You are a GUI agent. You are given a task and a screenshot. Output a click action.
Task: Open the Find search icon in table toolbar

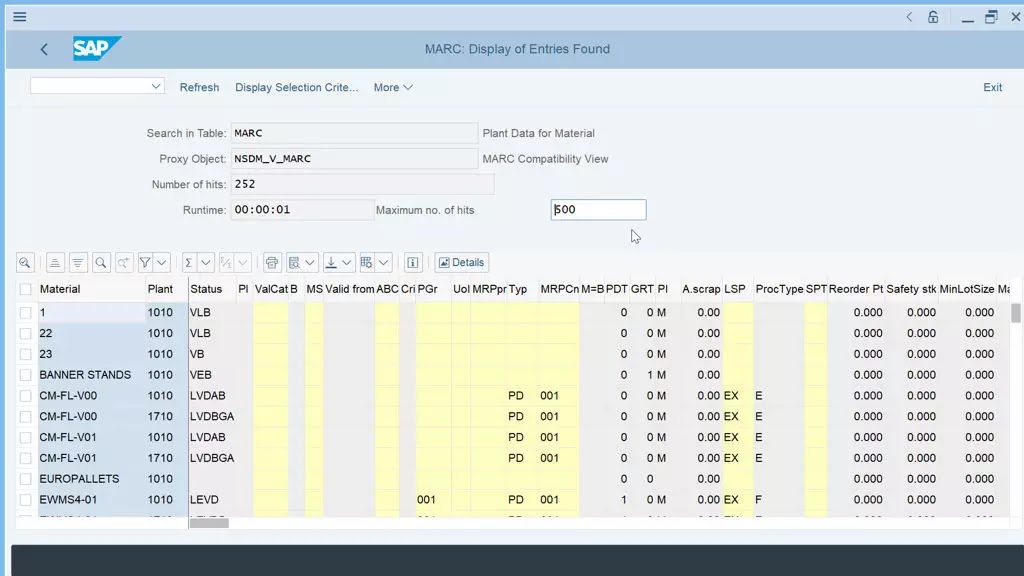[x=101, y=263]
